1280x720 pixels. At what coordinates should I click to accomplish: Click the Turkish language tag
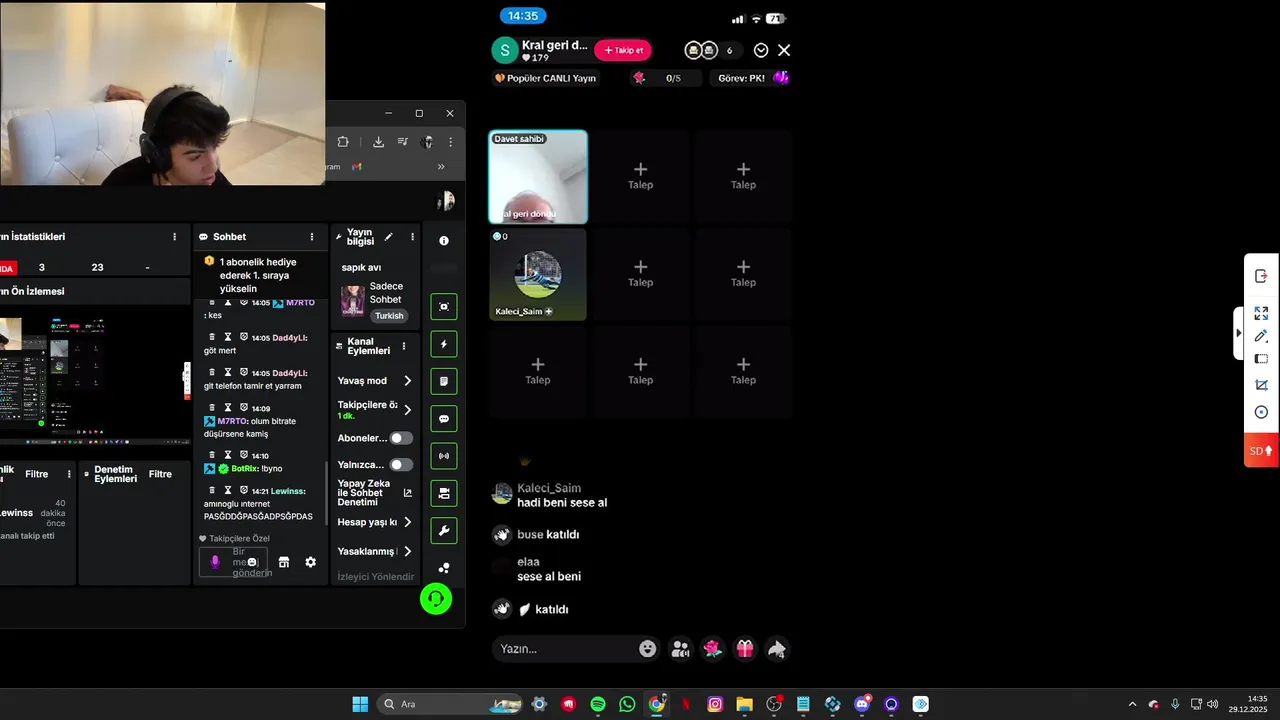[389, 316]
